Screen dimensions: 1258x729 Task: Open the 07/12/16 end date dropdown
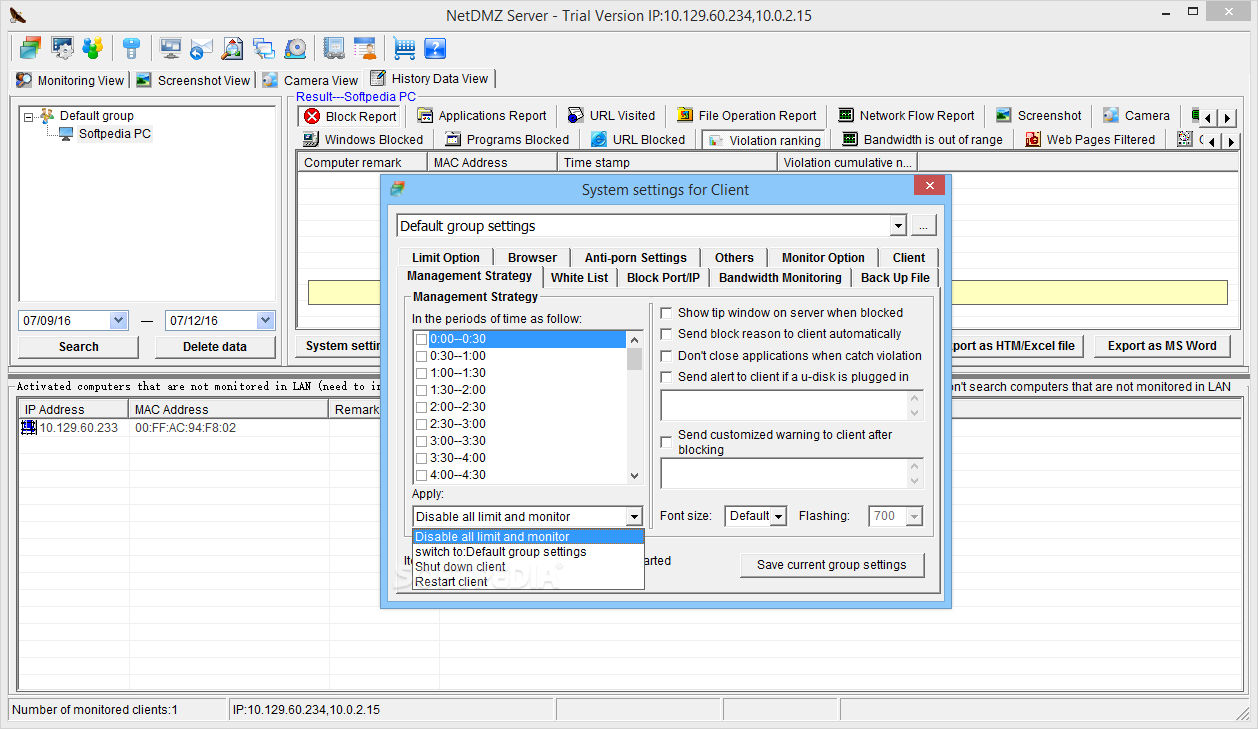point(265,320)
